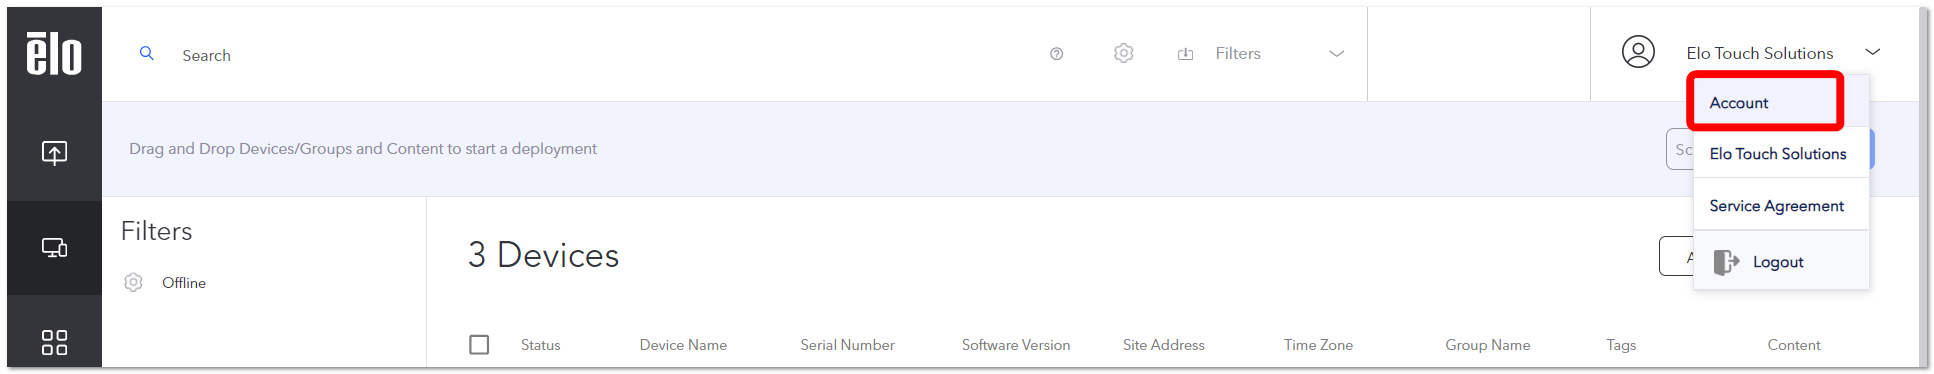Click the Elo logo in sidebar
This screenshot has height=374, width=1934.
54,54
